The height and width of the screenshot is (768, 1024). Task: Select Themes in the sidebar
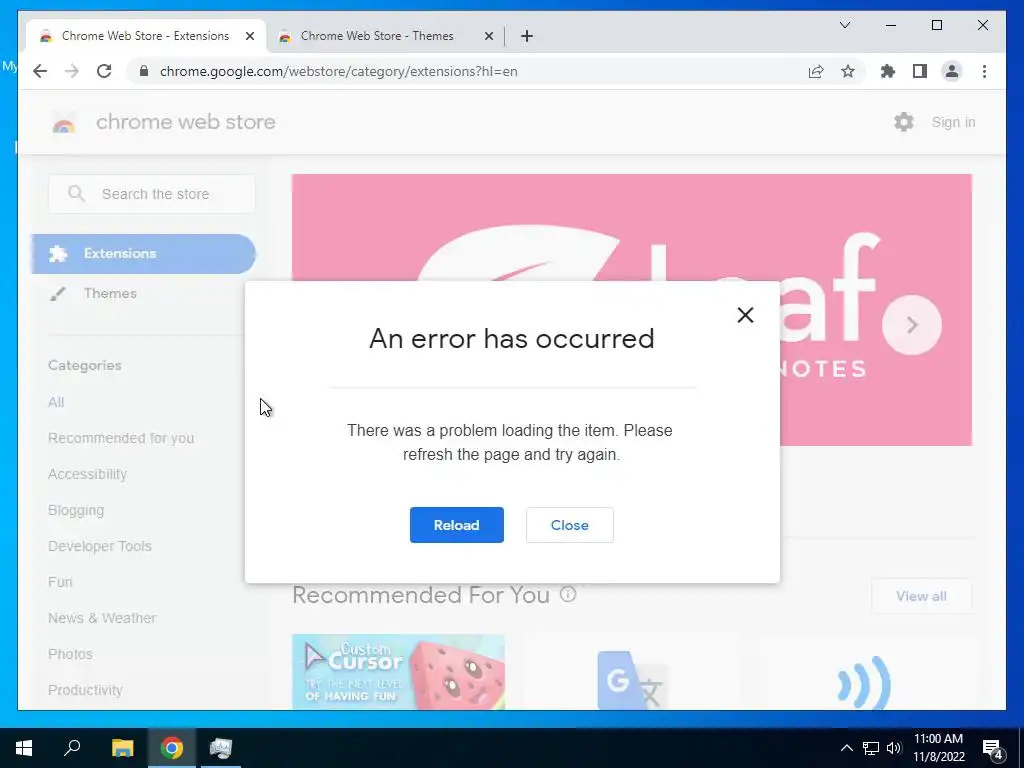coord(110,293)
